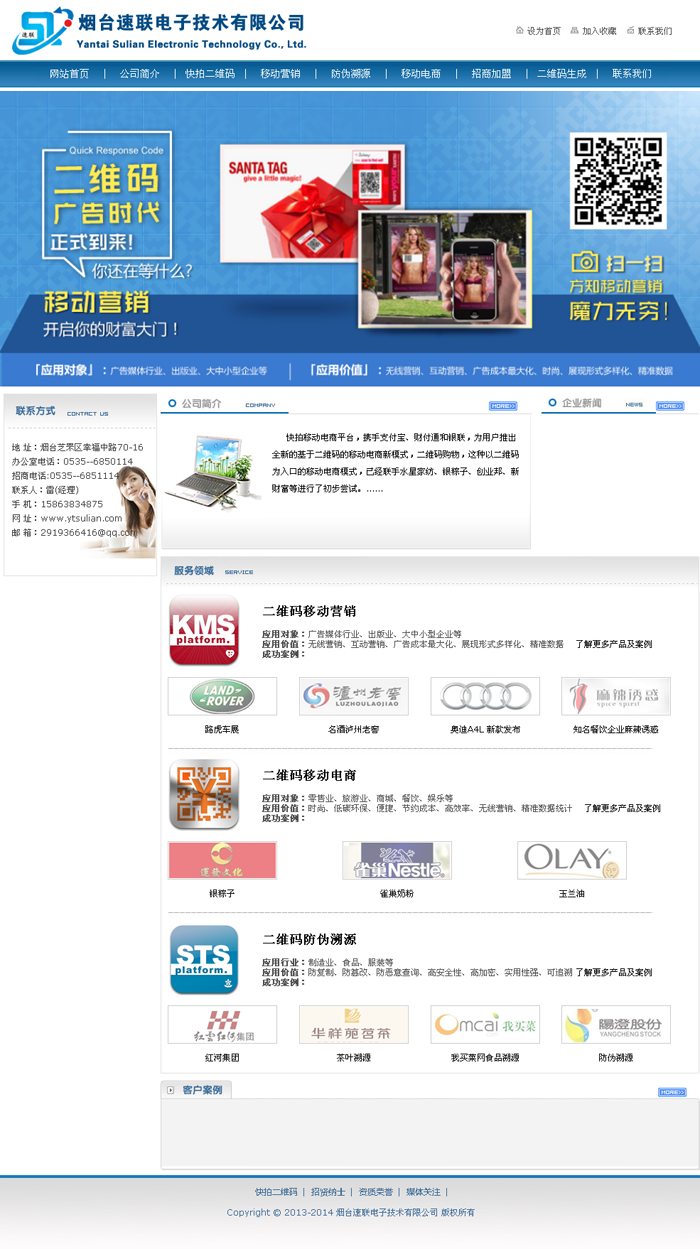This screenshot has width=700, height=1249.
Task: Click the camera 扫一扫 icon
Action: 585,262
